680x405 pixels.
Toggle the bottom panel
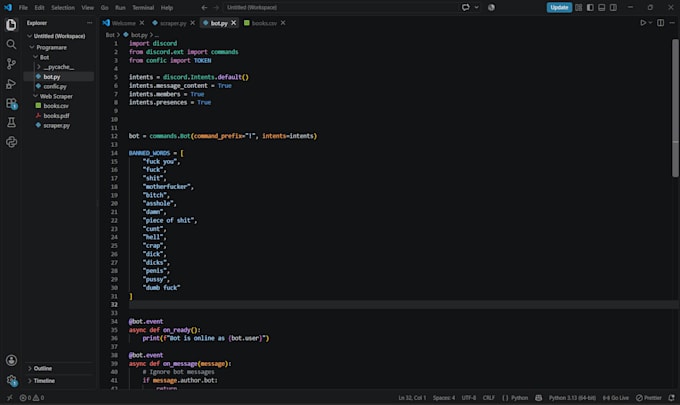[602, 7]
